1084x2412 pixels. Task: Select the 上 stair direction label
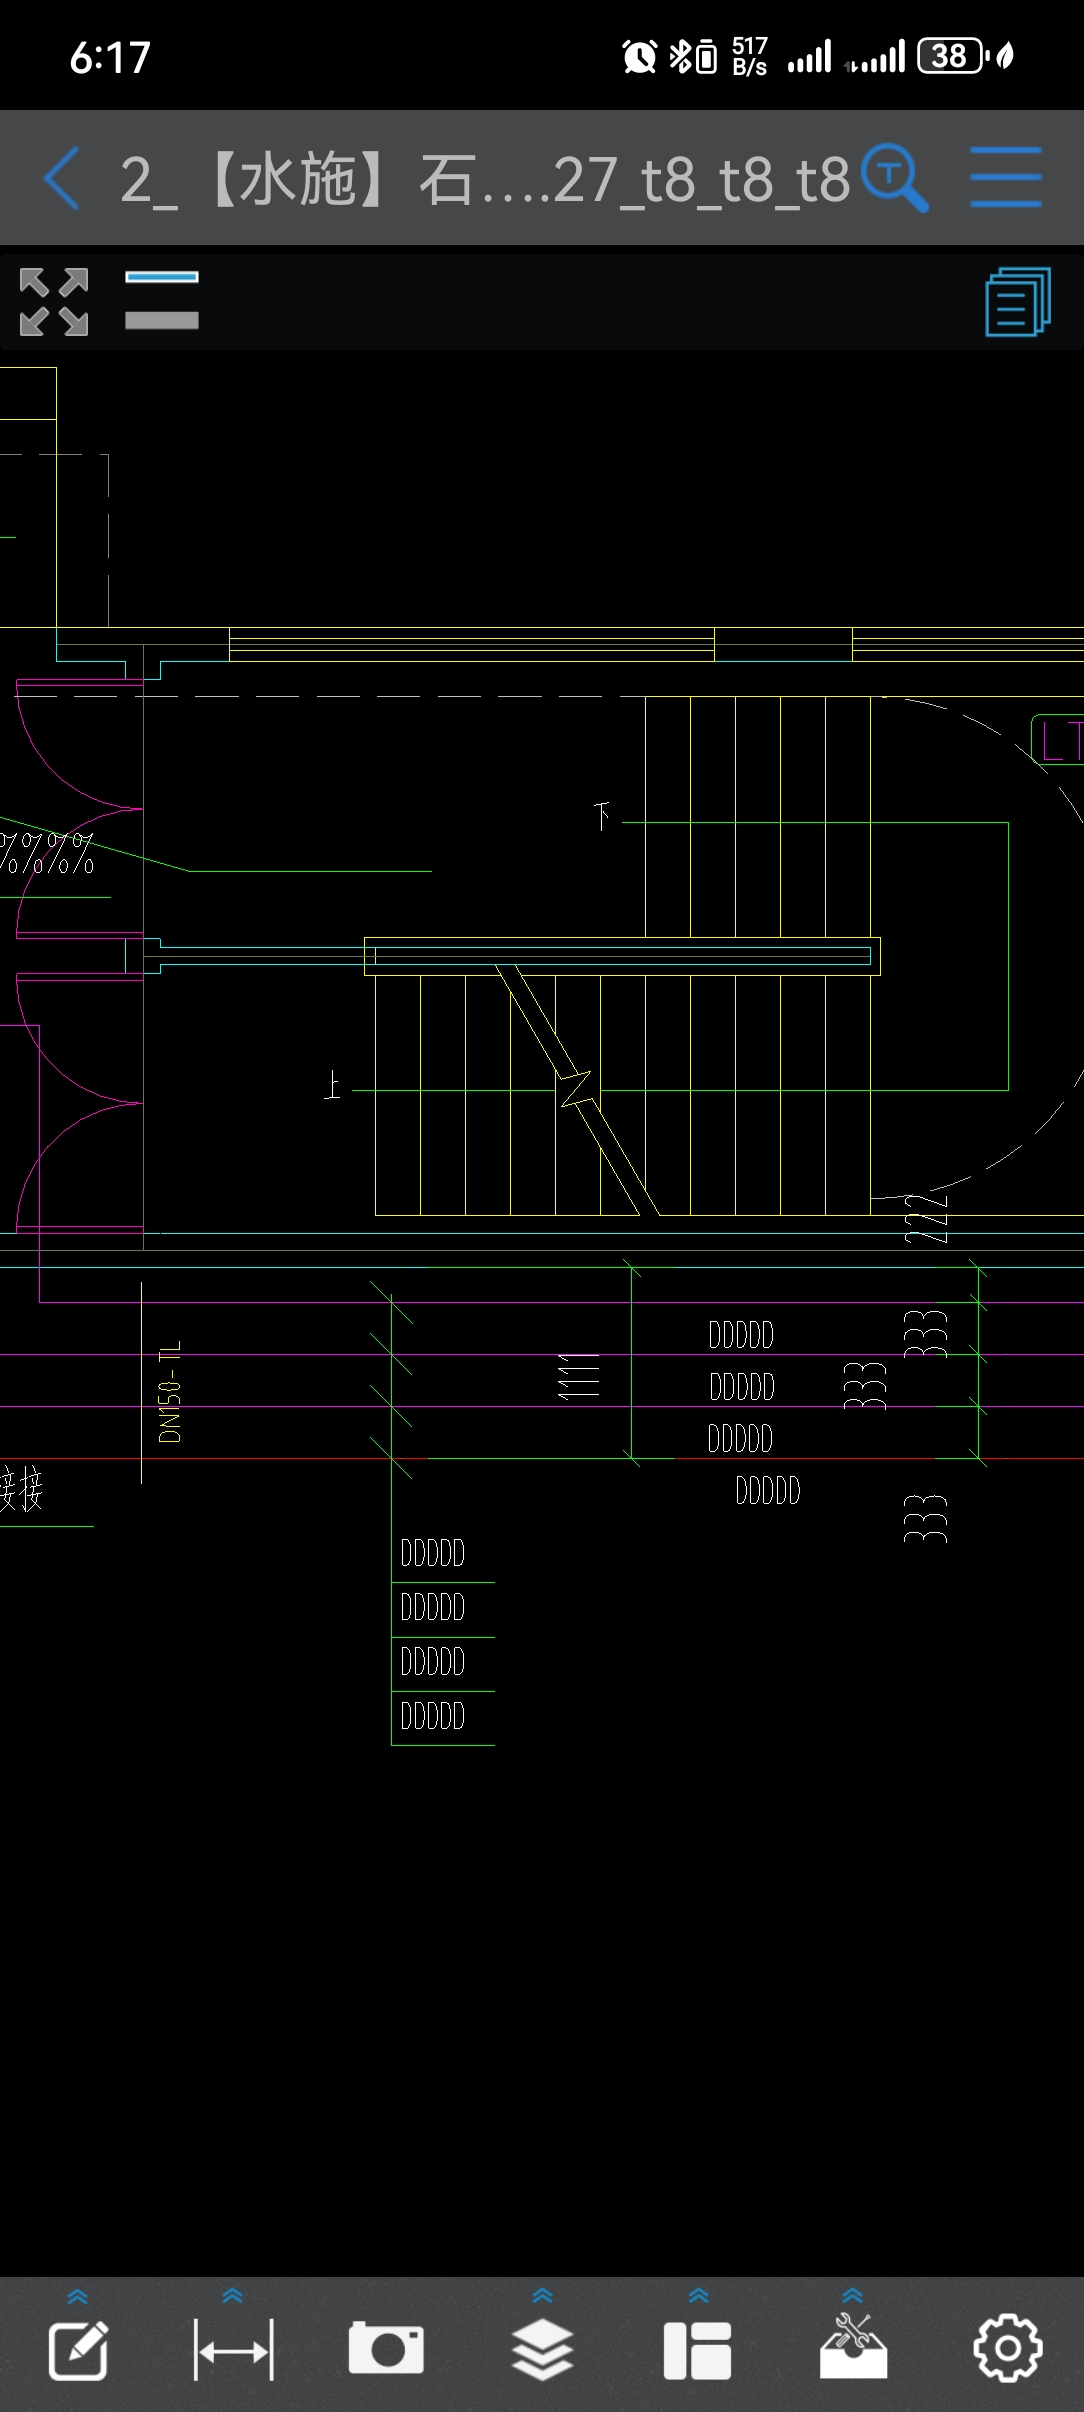click(332, 1085)
